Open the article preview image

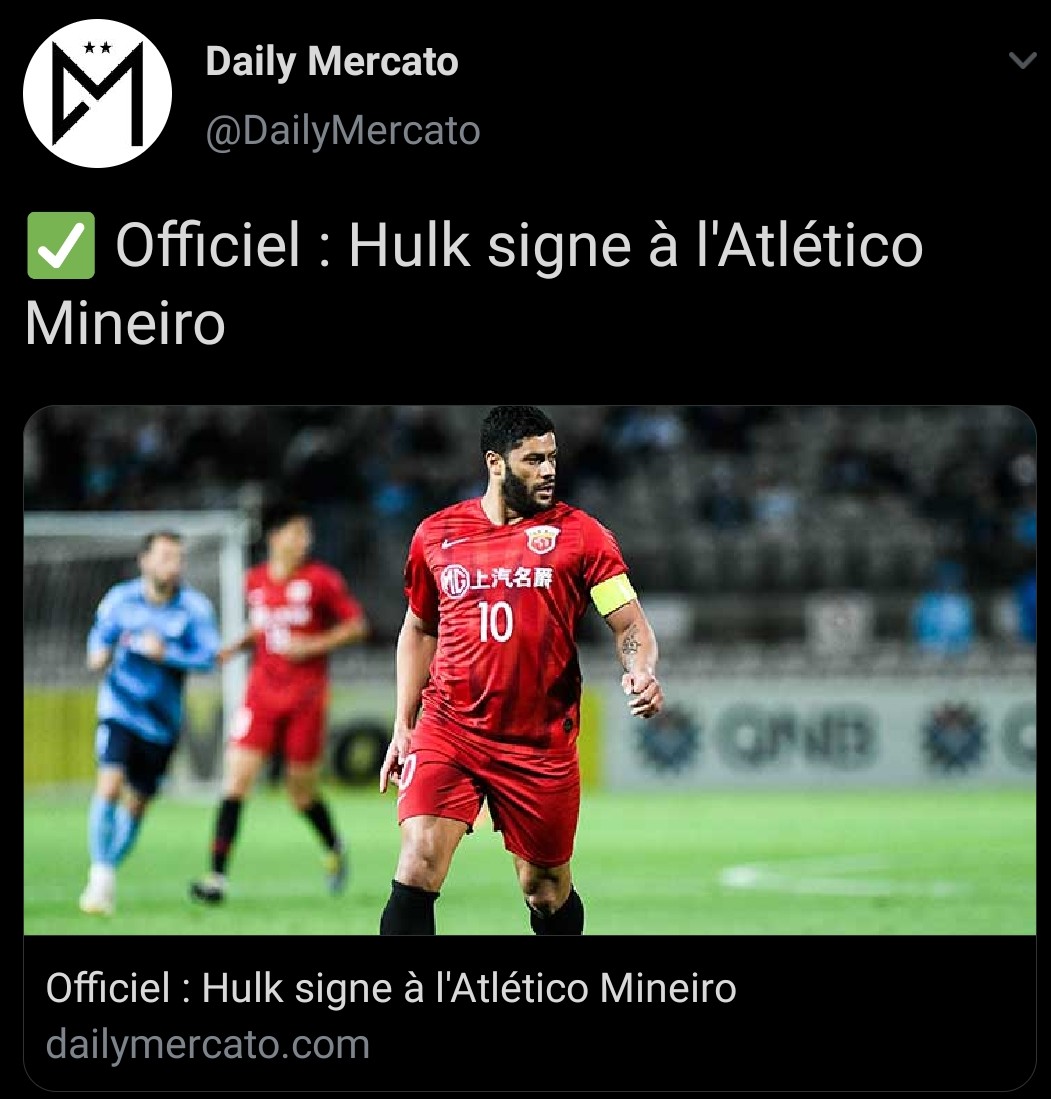point(530,670)
